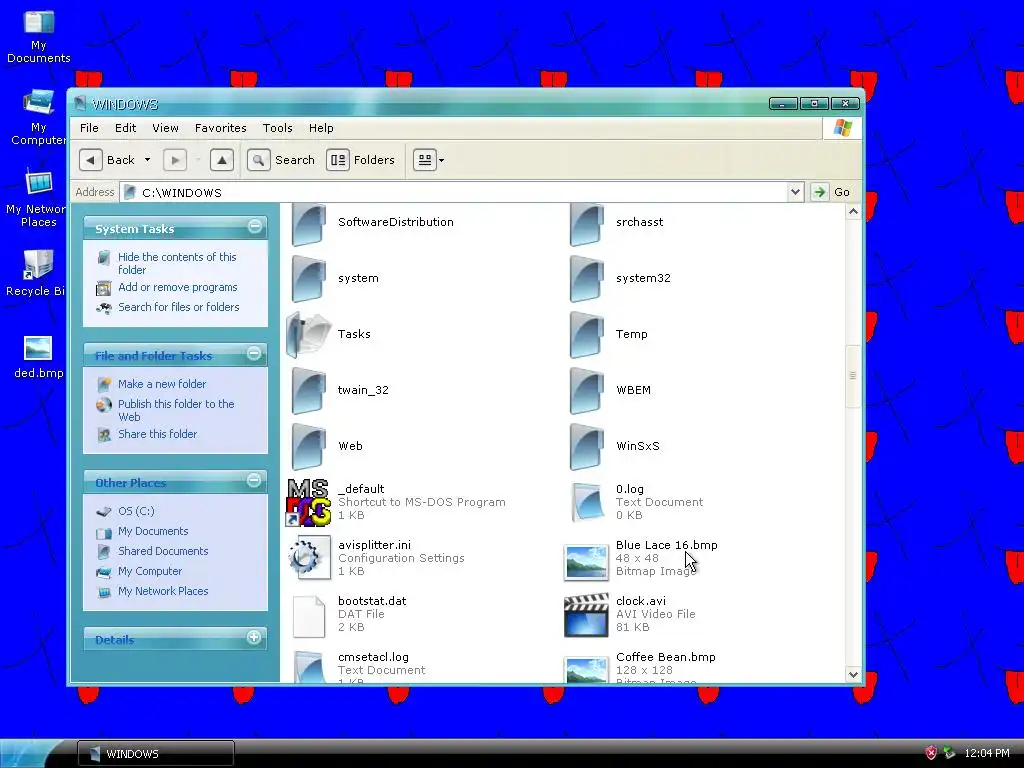Open the View menu

(165, 128)
